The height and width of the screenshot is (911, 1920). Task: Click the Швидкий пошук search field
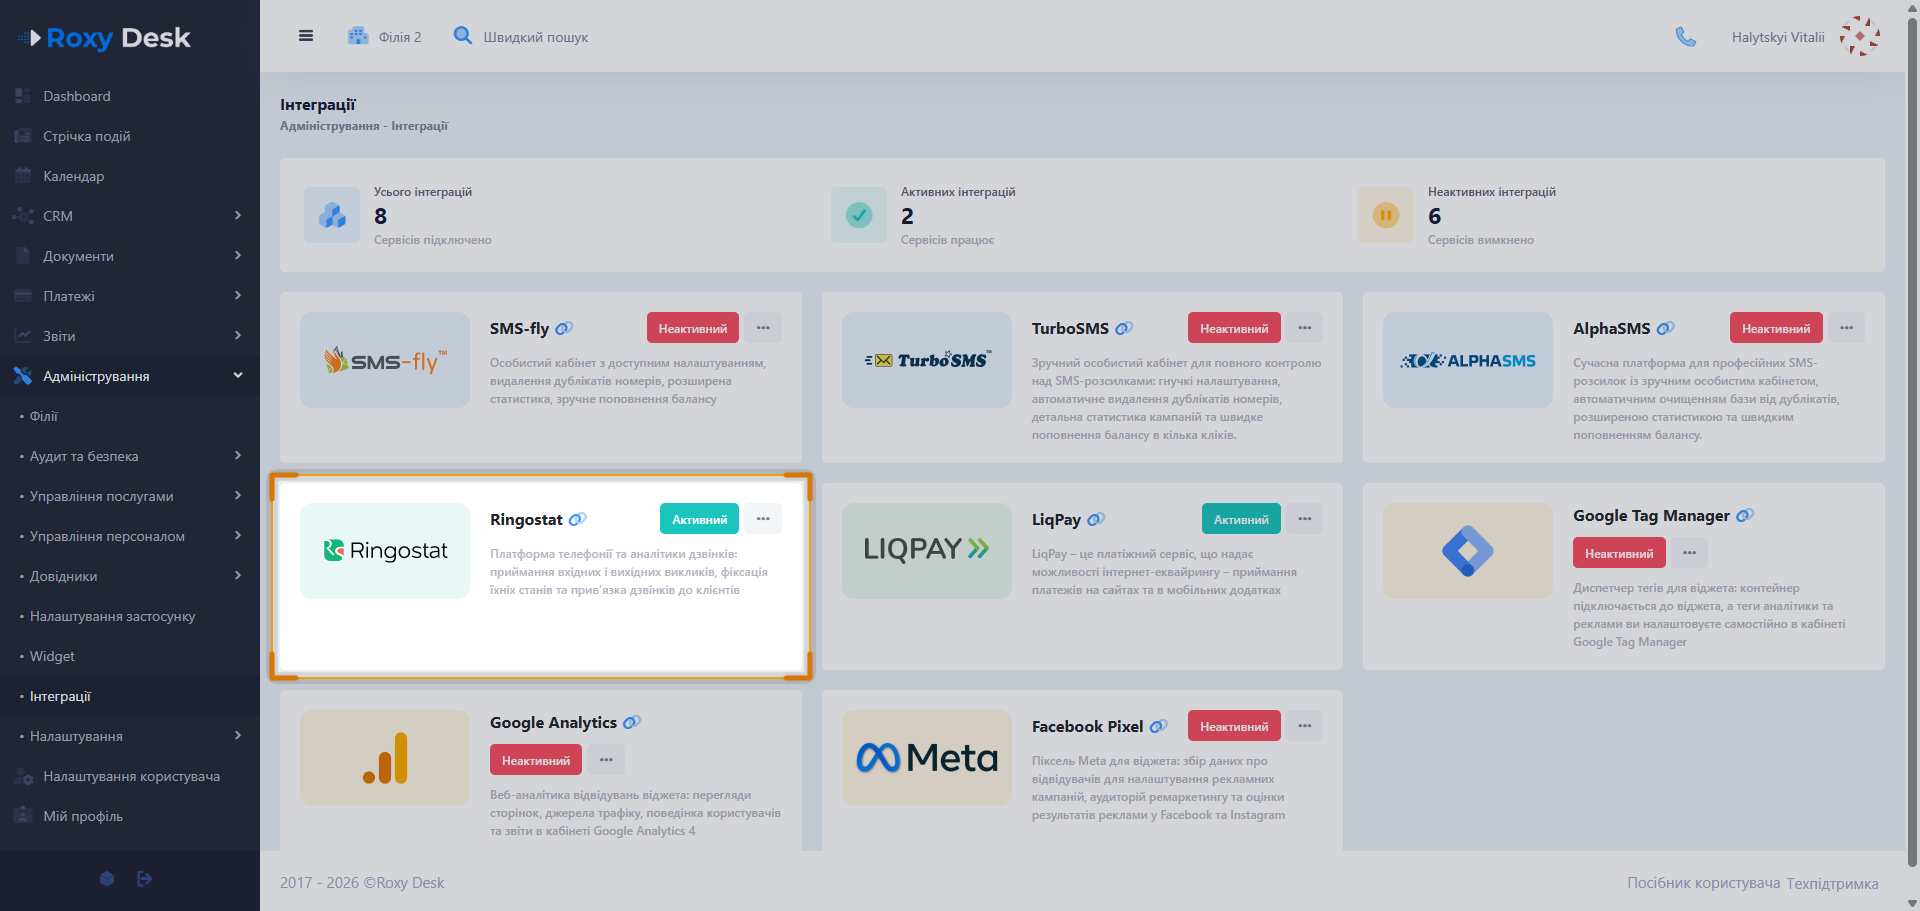[536, 37]
